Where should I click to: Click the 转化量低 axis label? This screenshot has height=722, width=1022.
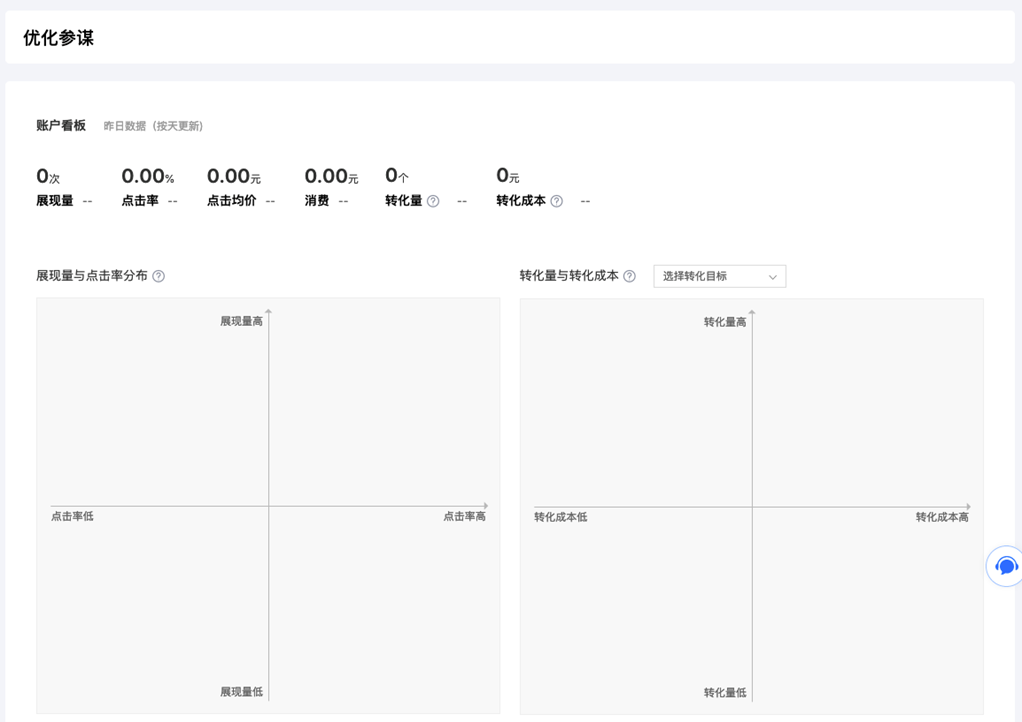point(724,693)
